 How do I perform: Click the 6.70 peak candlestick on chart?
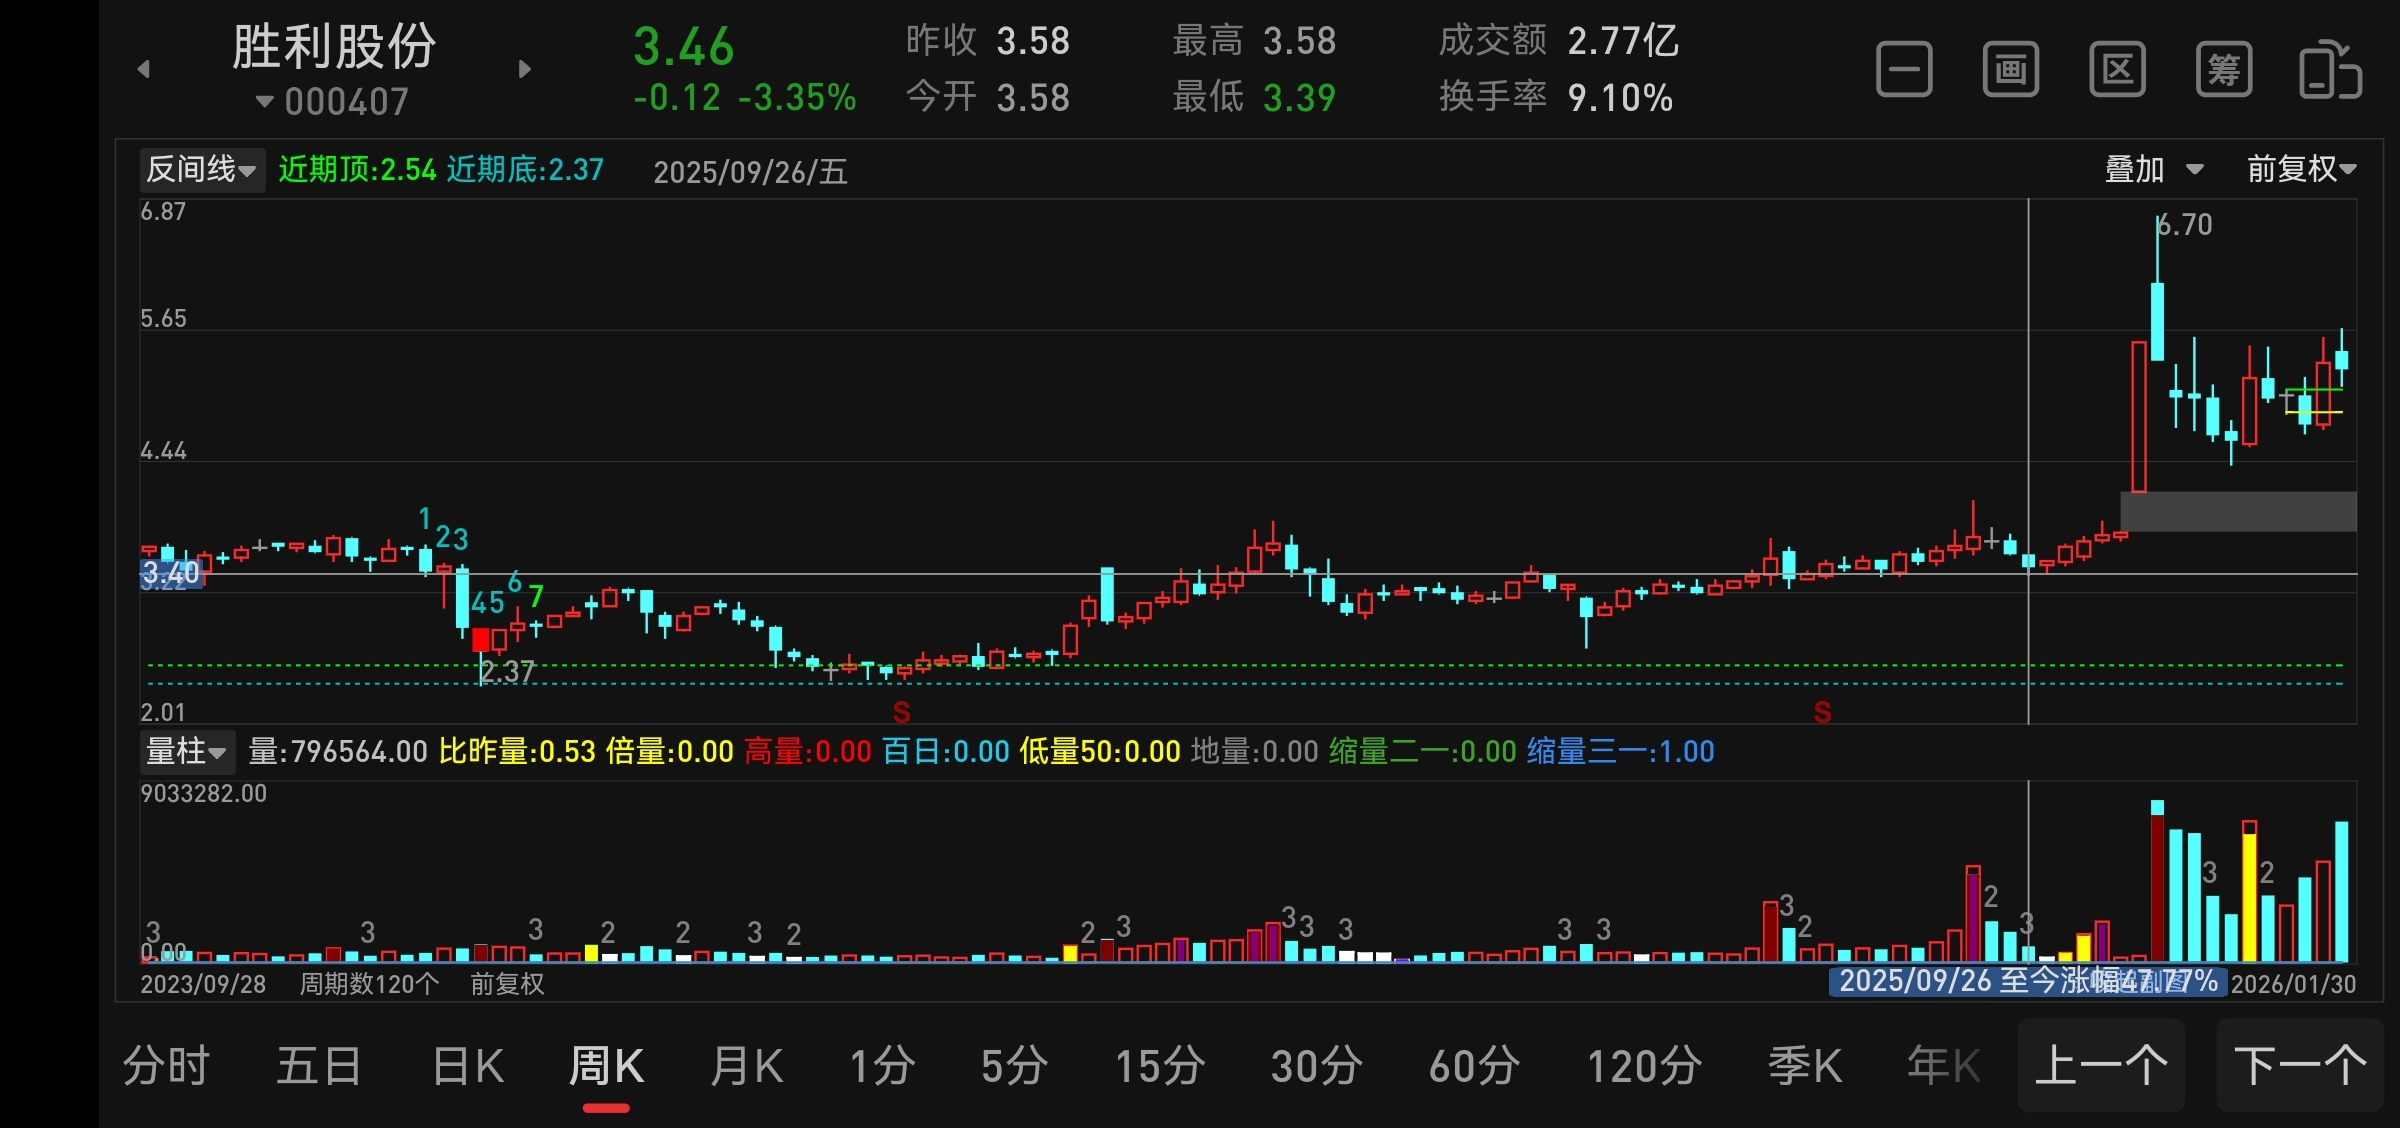point(2158,320)
